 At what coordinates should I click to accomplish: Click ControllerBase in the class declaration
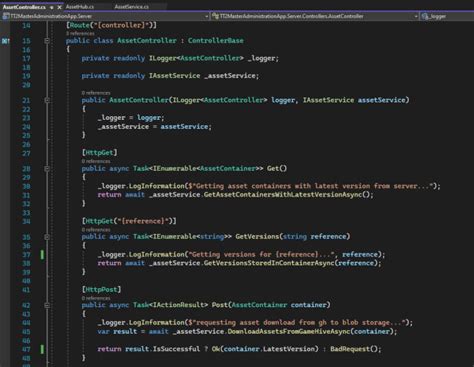pos(216,41)
